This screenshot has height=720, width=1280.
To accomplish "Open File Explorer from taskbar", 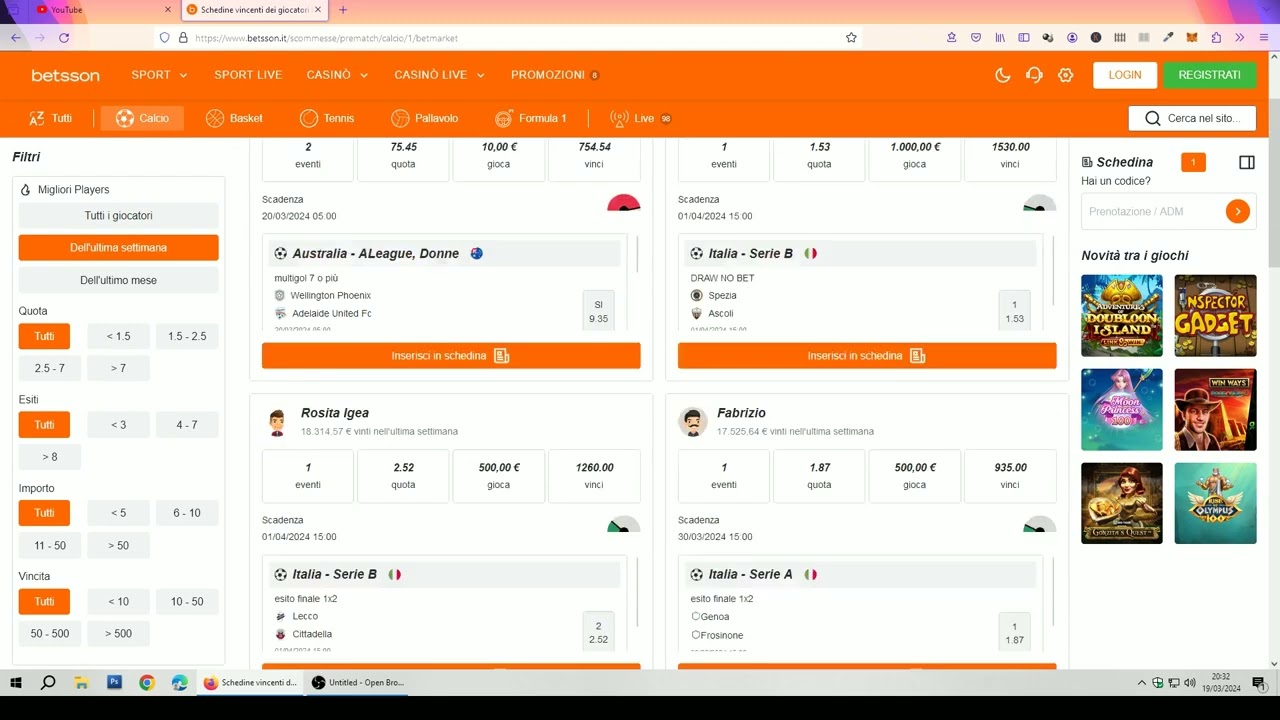I will click(81, 683).
